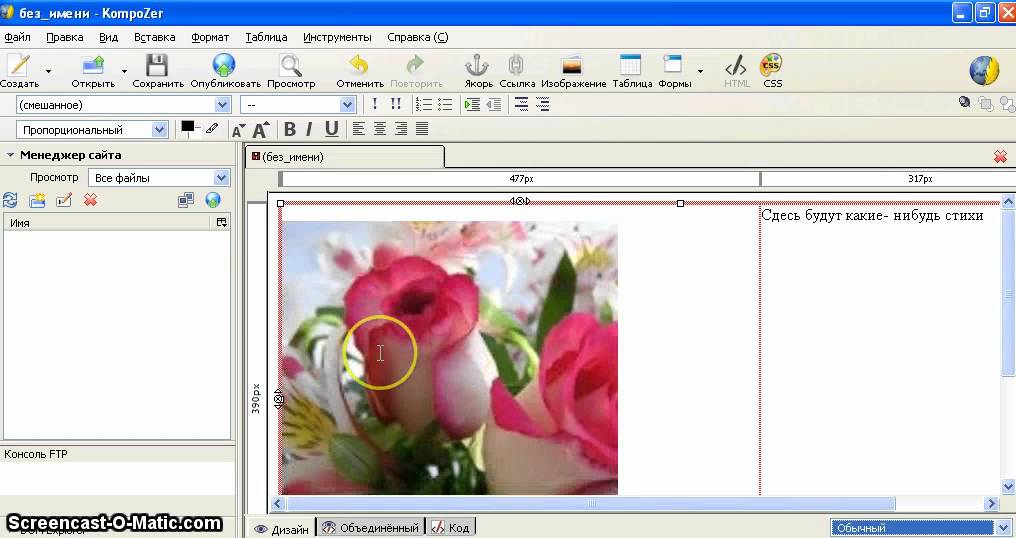Decrease indent of the text
The height and width of the screenshot is (538, 1016).
(494, 104)
